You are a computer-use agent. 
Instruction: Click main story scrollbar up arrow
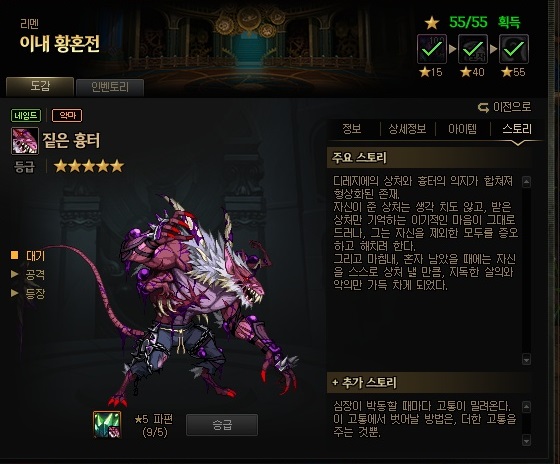coord(526,182)
